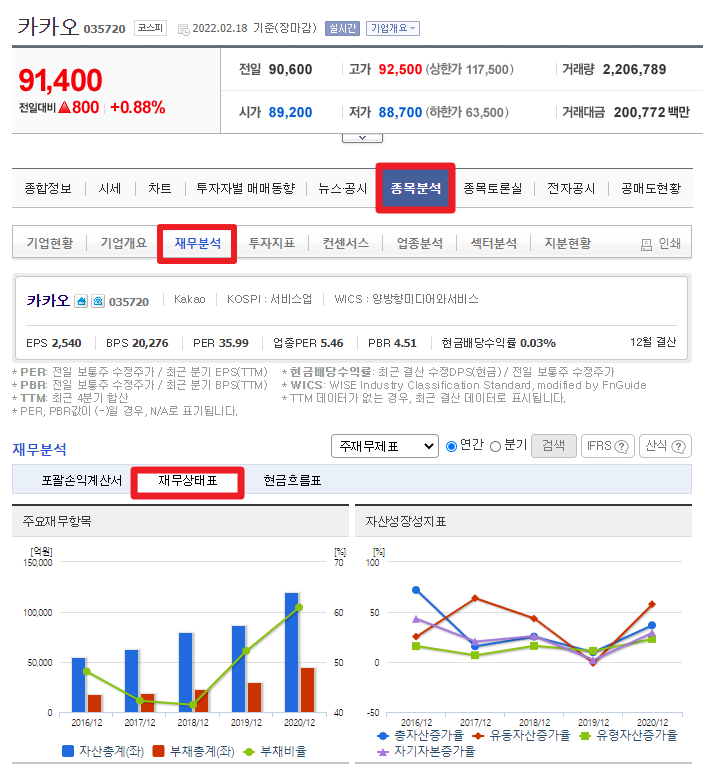Click the 2019/12 debt ratio data point
The image size is (703, 772).
pos(246,651)
